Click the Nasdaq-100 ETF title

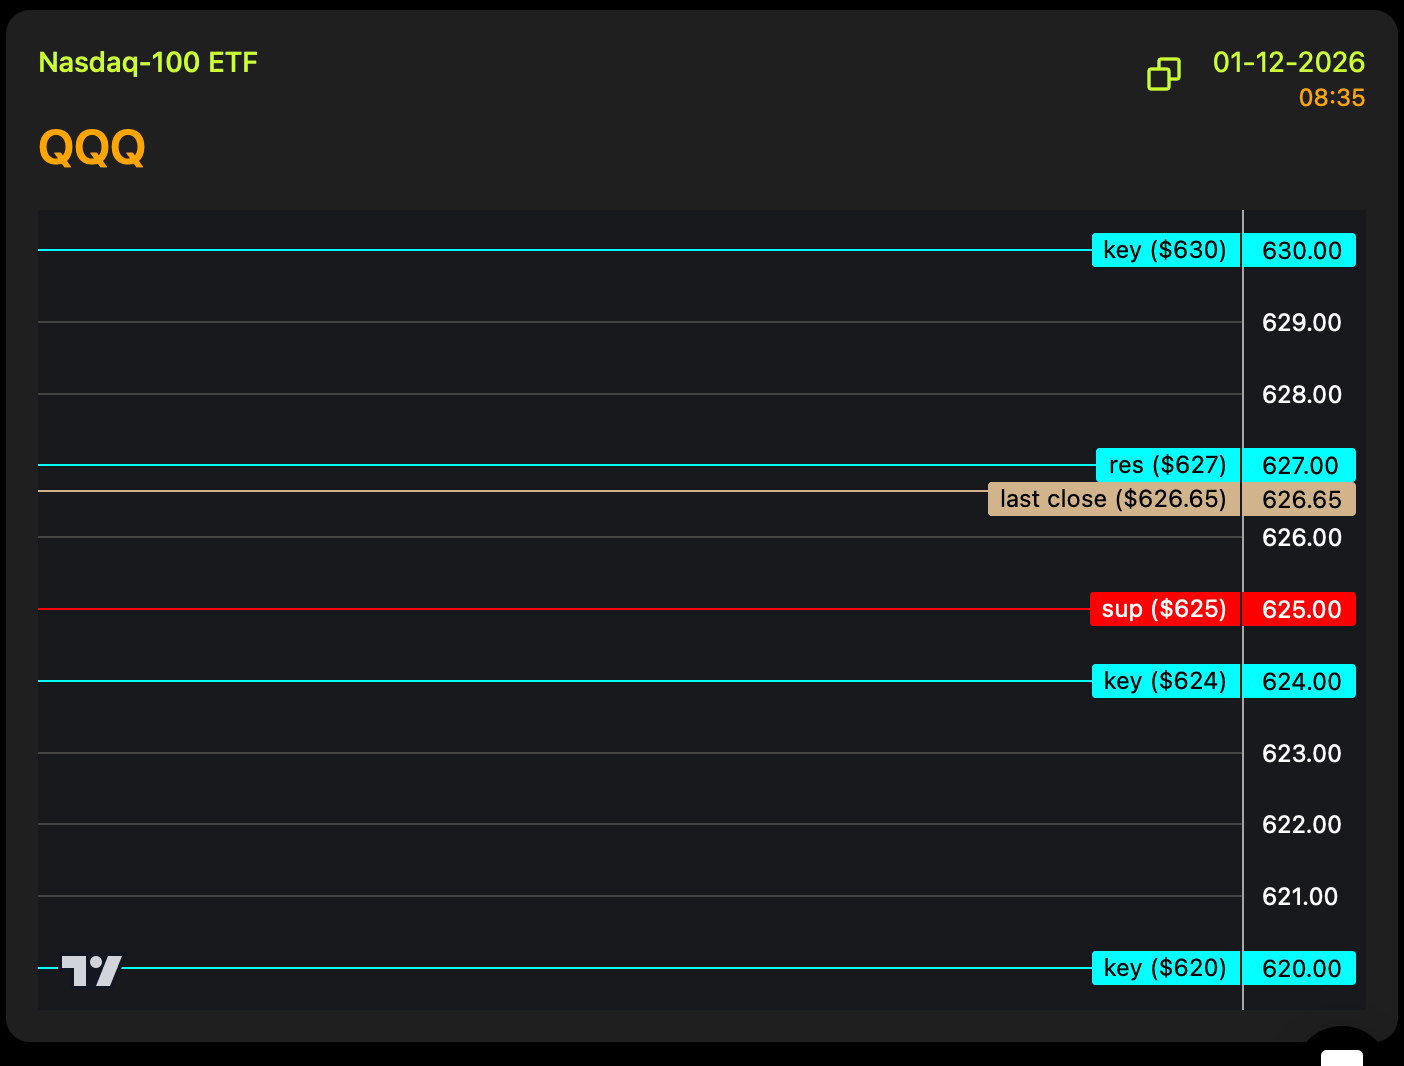point(148,63)
